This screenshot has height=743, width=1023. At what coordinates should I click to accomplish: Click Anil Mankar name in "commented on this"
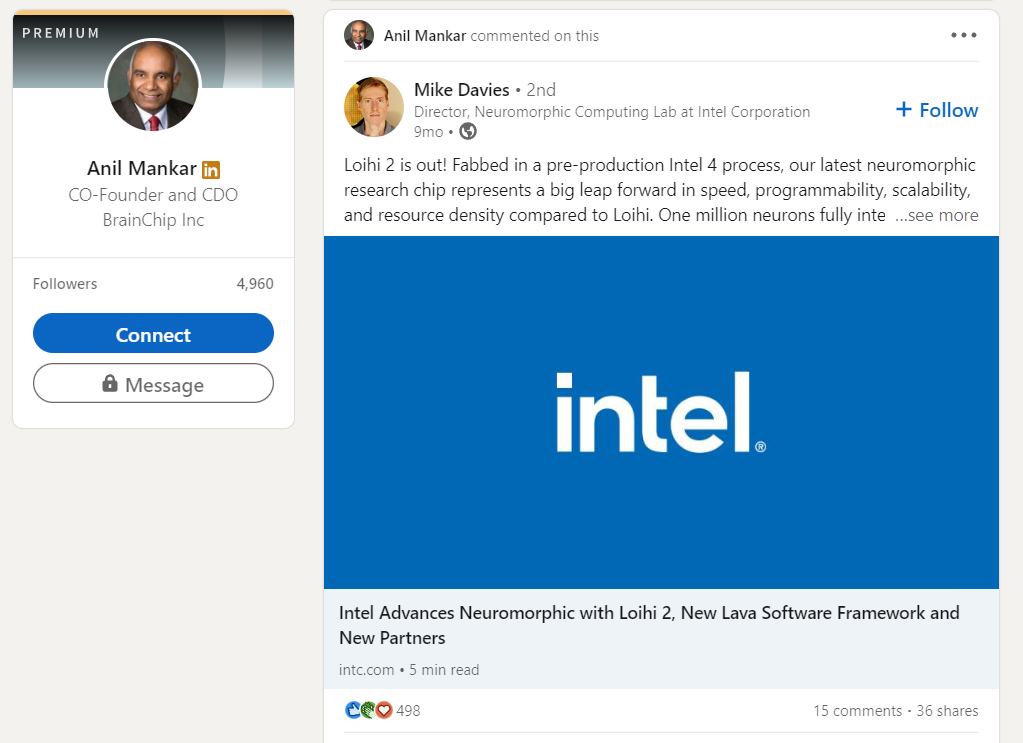425,36
